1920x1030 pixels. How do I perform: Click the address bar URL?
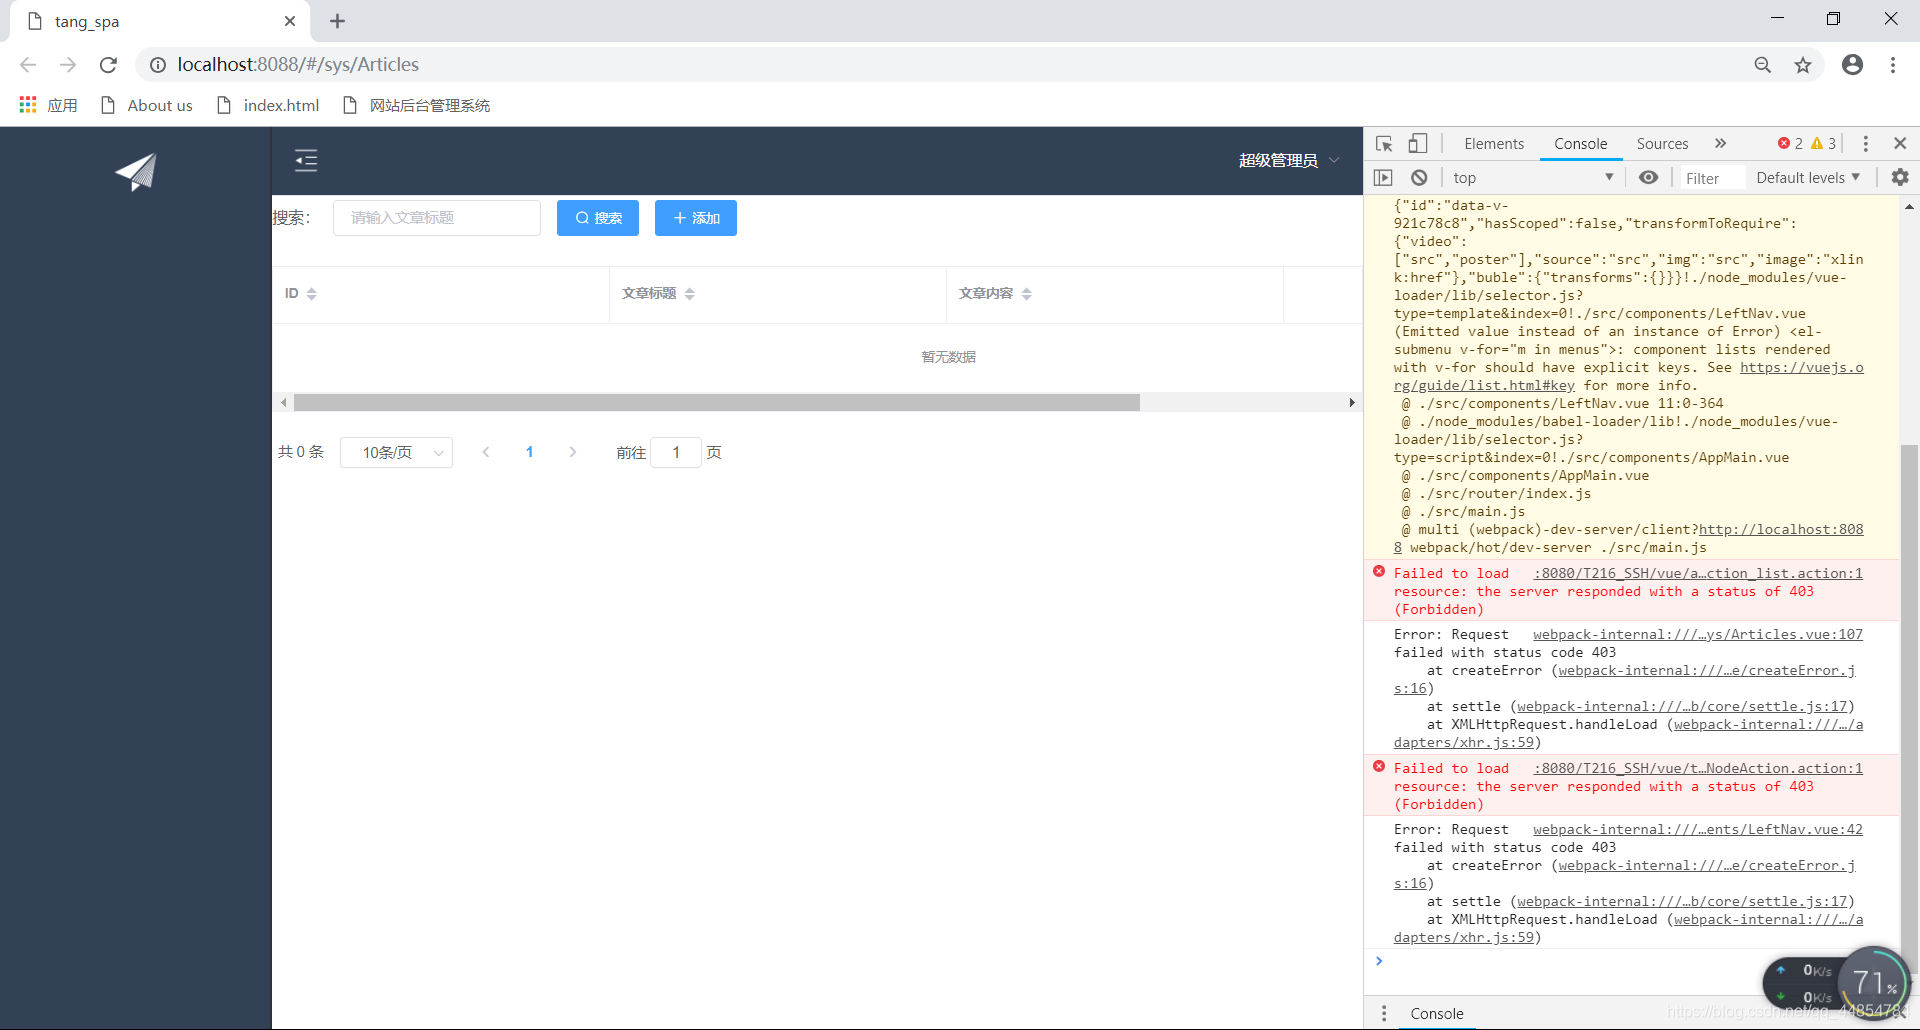[298, 65]
